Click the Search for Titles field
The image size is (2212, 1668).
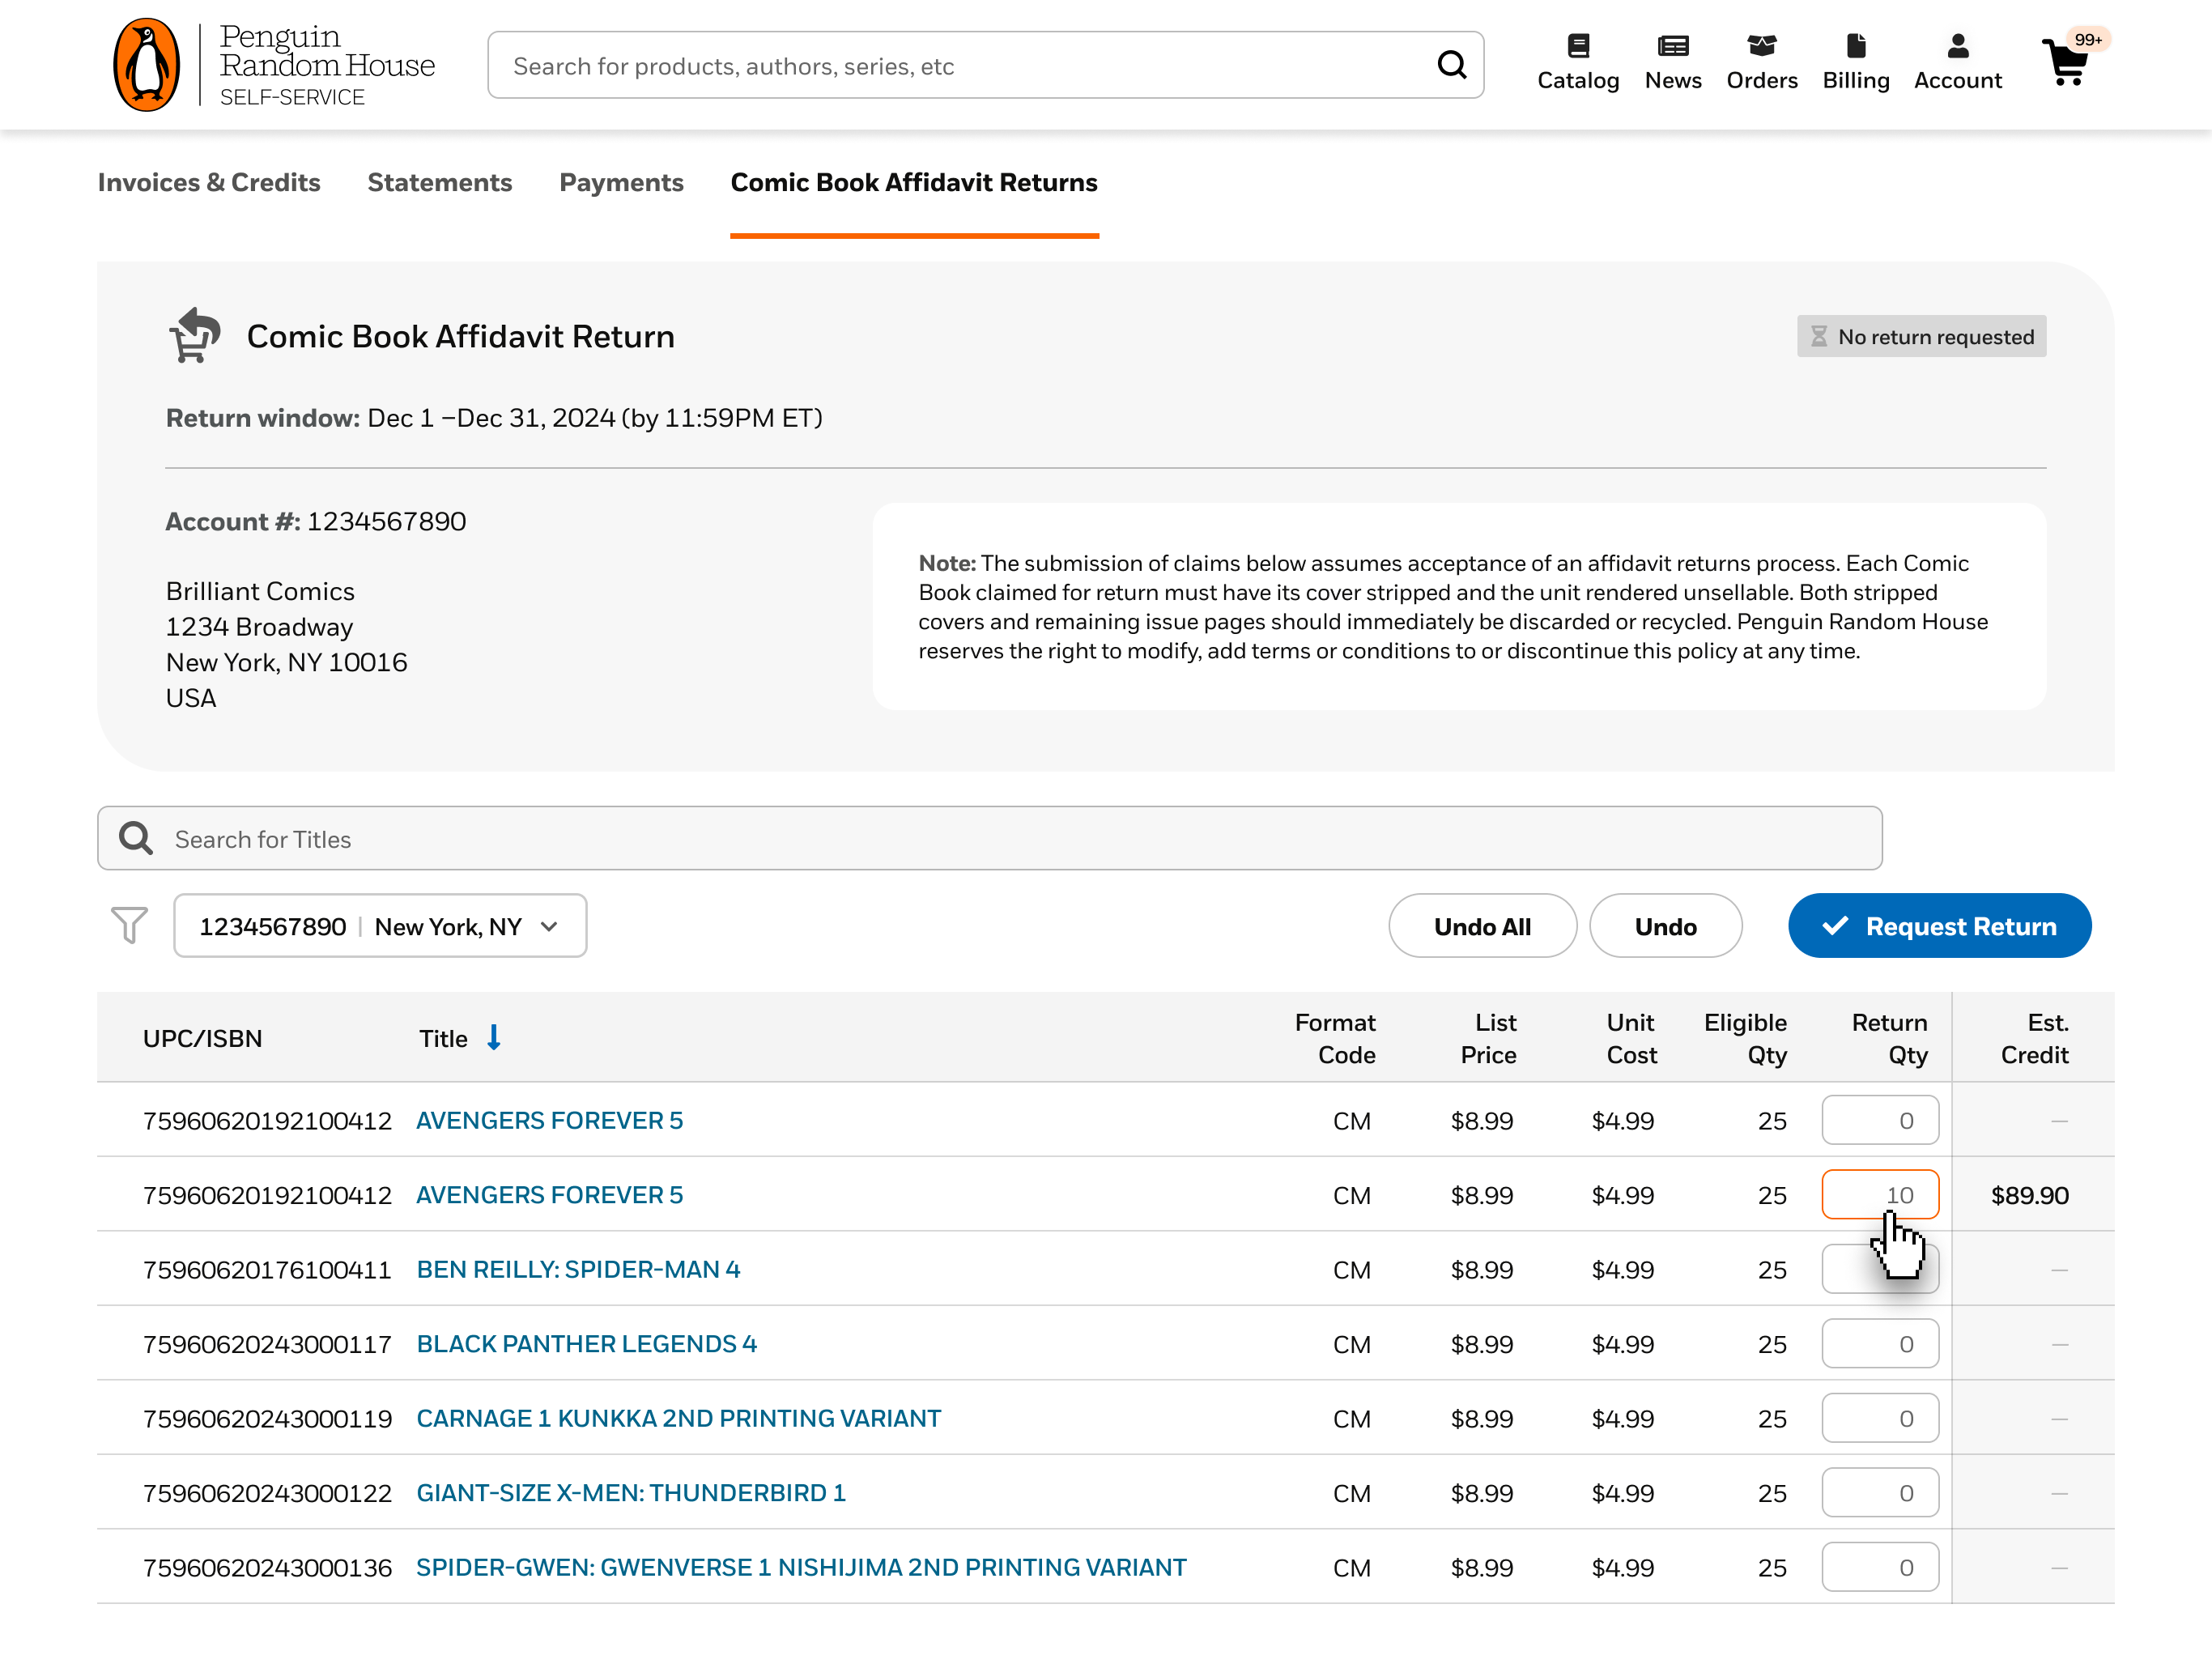[989, 838]
